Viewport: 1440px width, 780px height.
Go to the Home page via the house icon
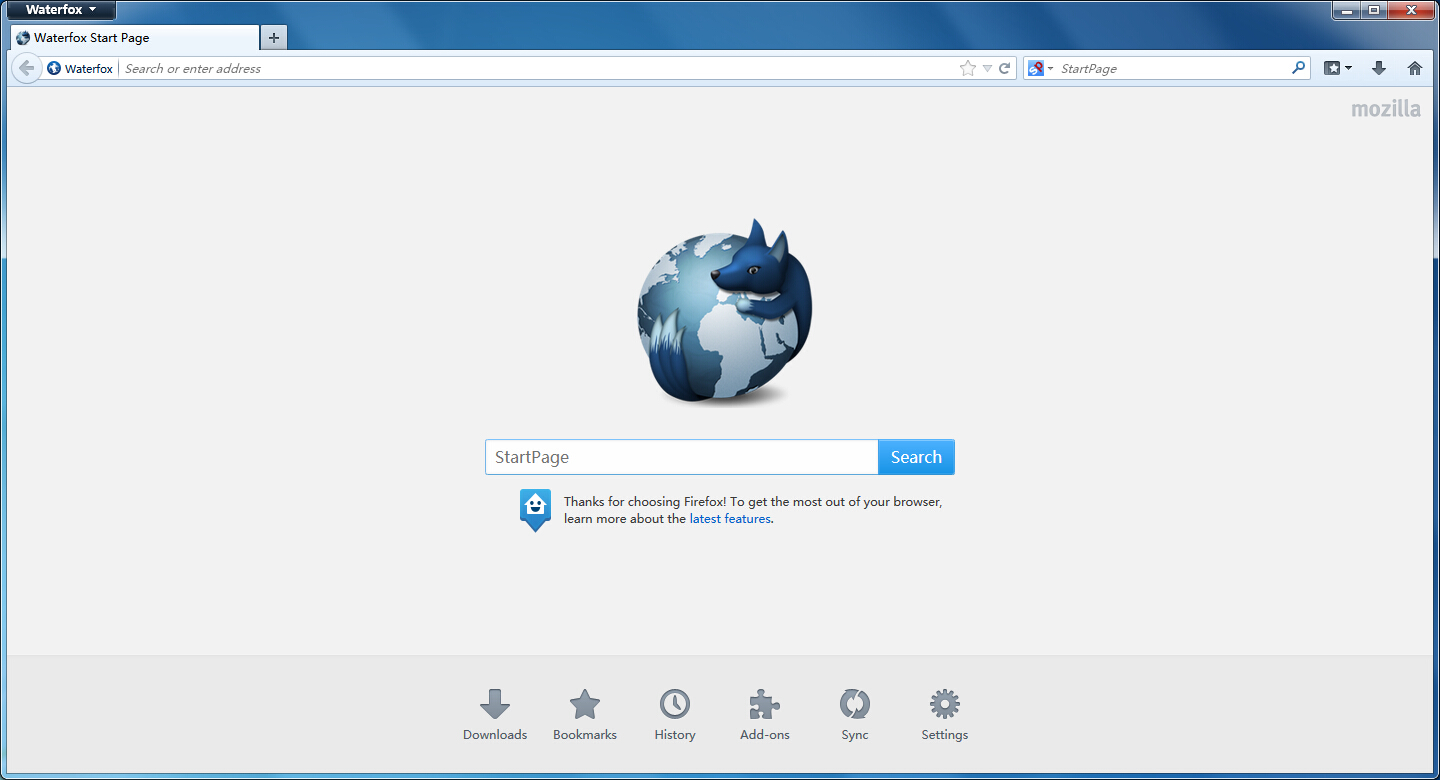(x=1414, y=68)
